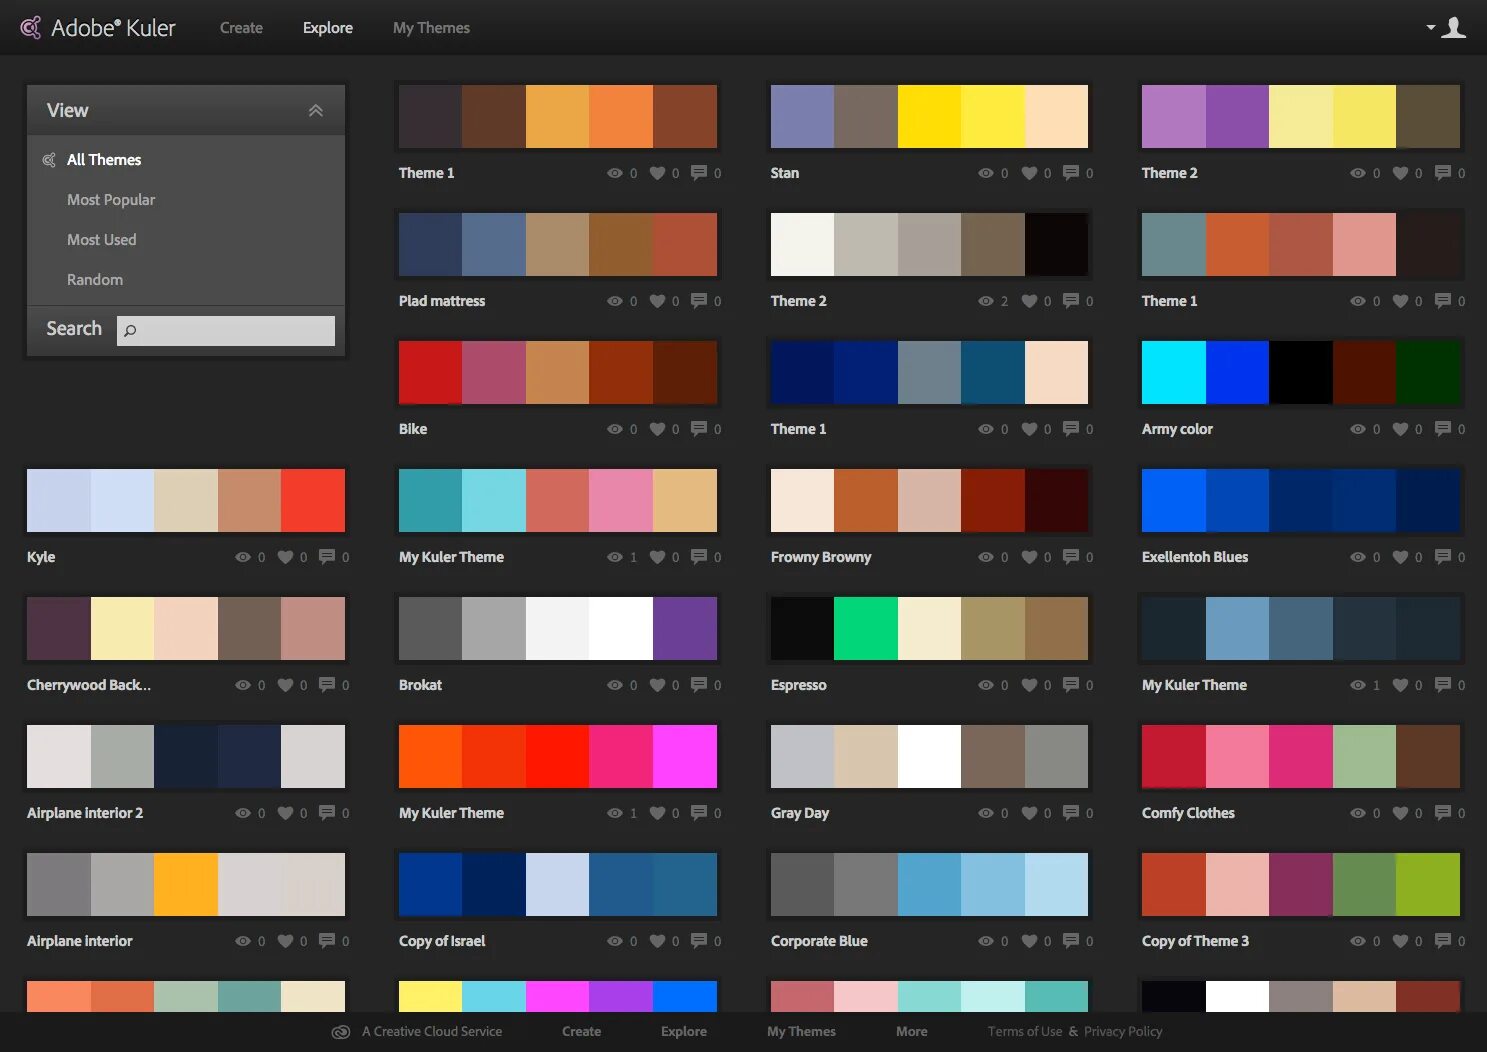This screenshot has width=1487, height=1052.
Task: Select the Most Popular view filter
Action: pos(111,200)
